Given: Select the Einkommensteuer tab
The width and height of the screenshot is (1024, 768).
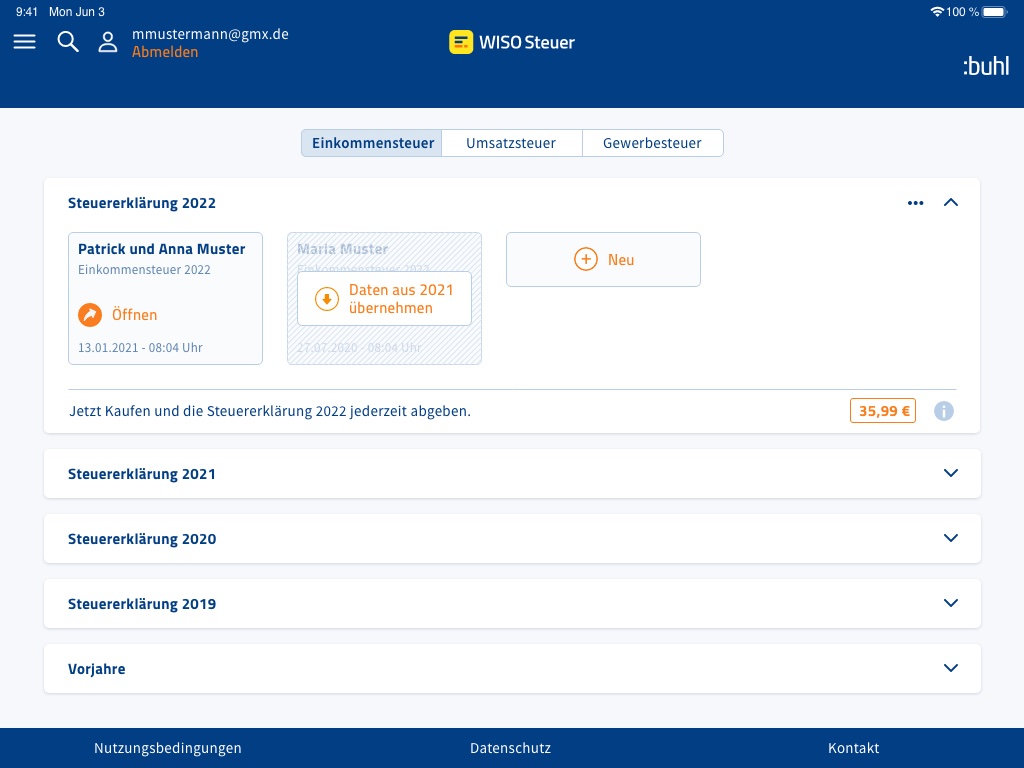Looking at the screenshot, I should click(x=372, y=143).
